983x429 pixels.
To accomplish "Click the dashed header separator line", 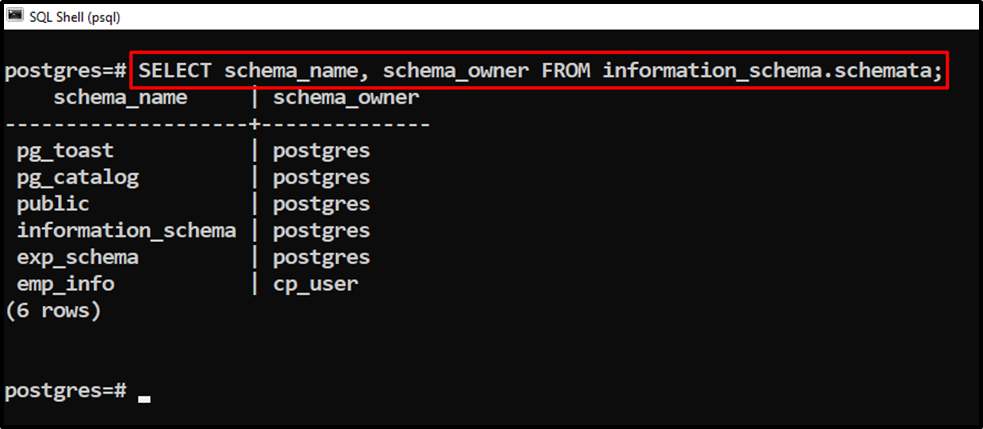I will pyautogui.click(x=217, y=125).
